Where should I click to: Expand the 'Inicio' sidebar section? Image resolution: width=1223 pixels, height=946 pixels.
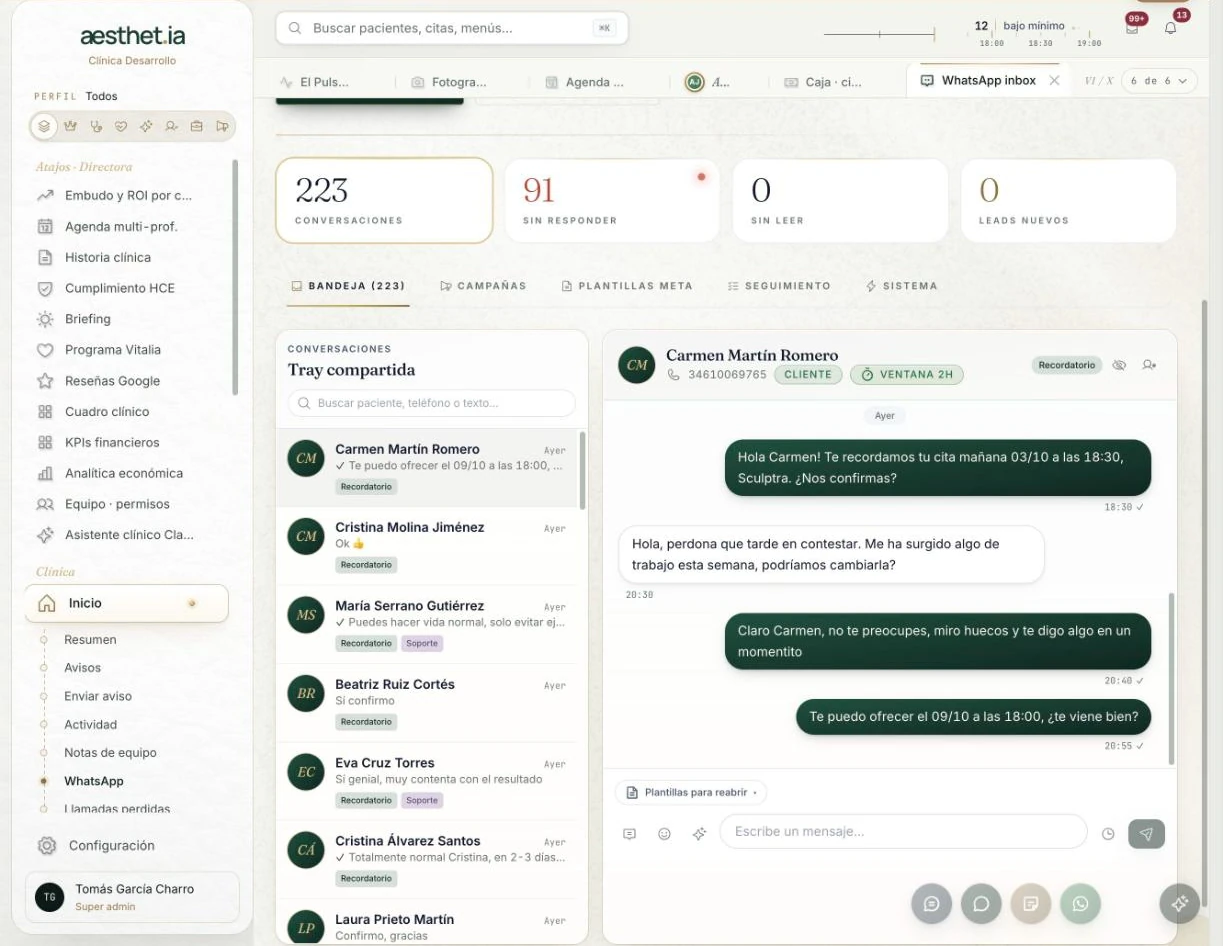point(127,603)
